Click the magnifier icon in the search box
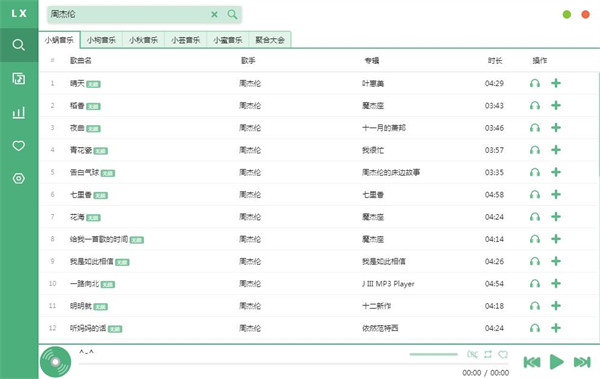600x379 pixels. (232, 15)
